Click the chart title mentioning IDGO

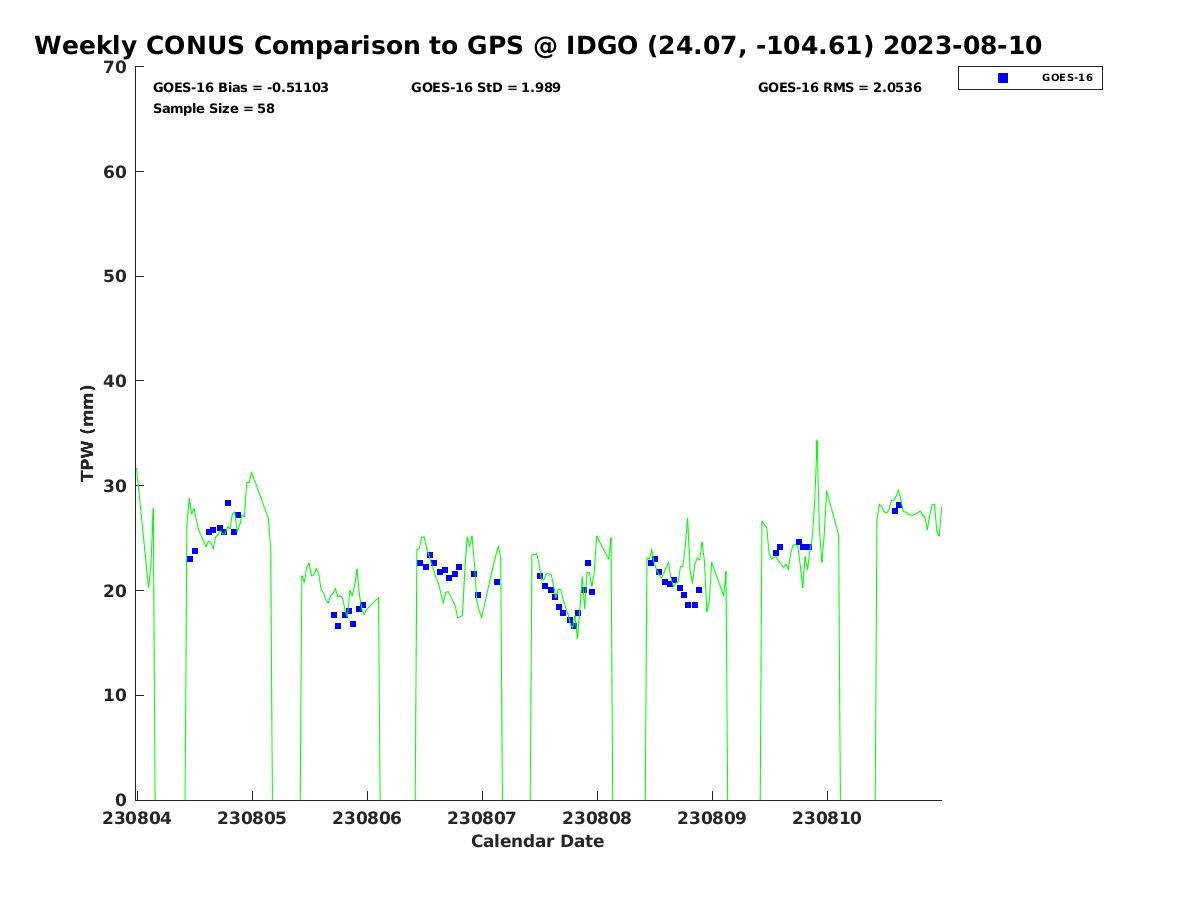pos(538,46)
